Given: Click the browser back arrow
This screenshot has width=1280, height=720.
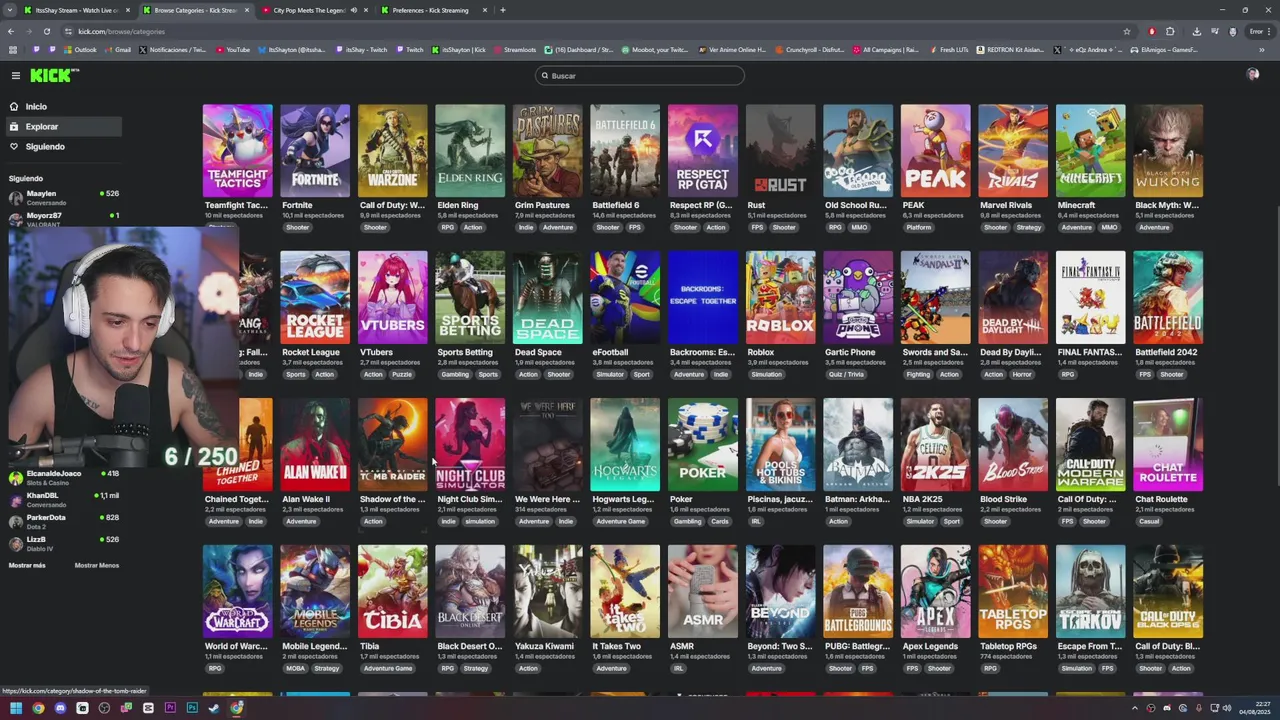Looking at the screenshot, I should coord(12,31).
